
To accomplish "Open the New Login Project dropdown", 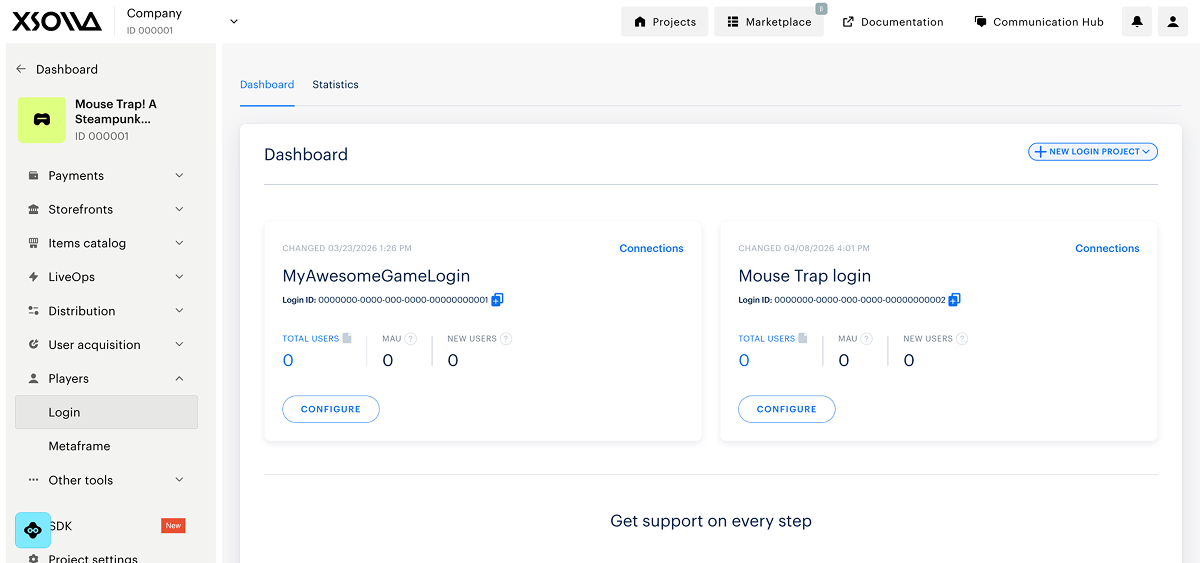I will click(1092, 152).
